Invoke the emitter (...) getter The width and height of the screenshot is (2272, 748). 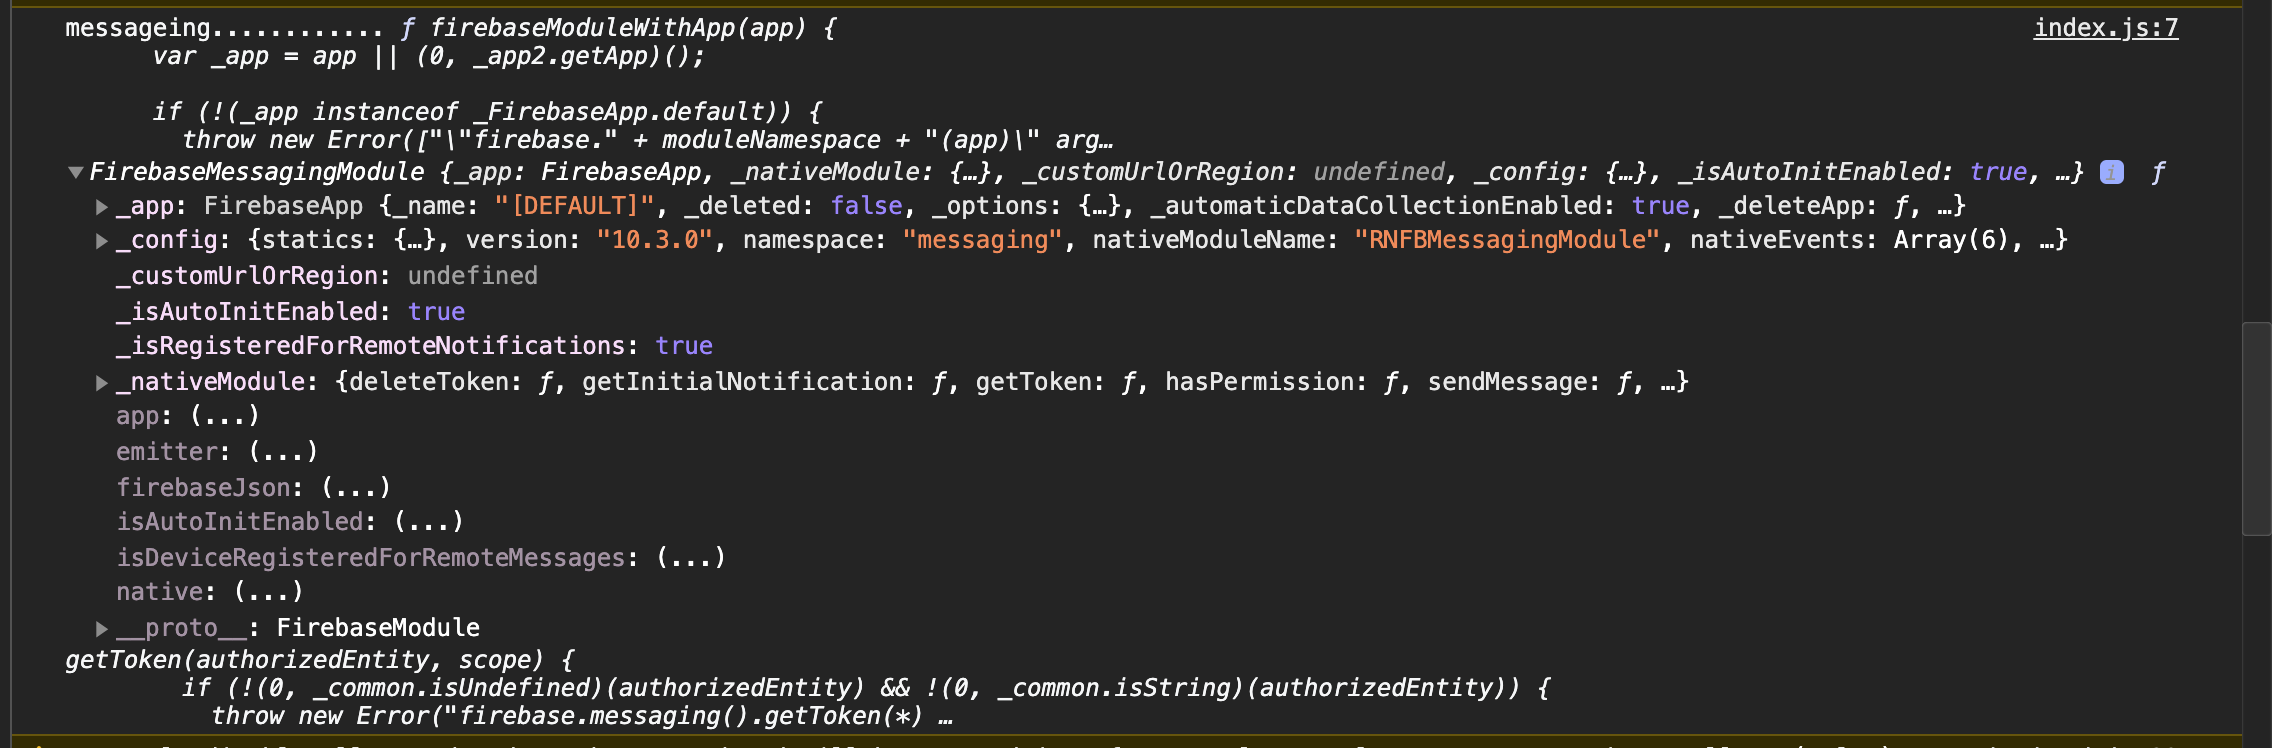[x=283, y=452]
